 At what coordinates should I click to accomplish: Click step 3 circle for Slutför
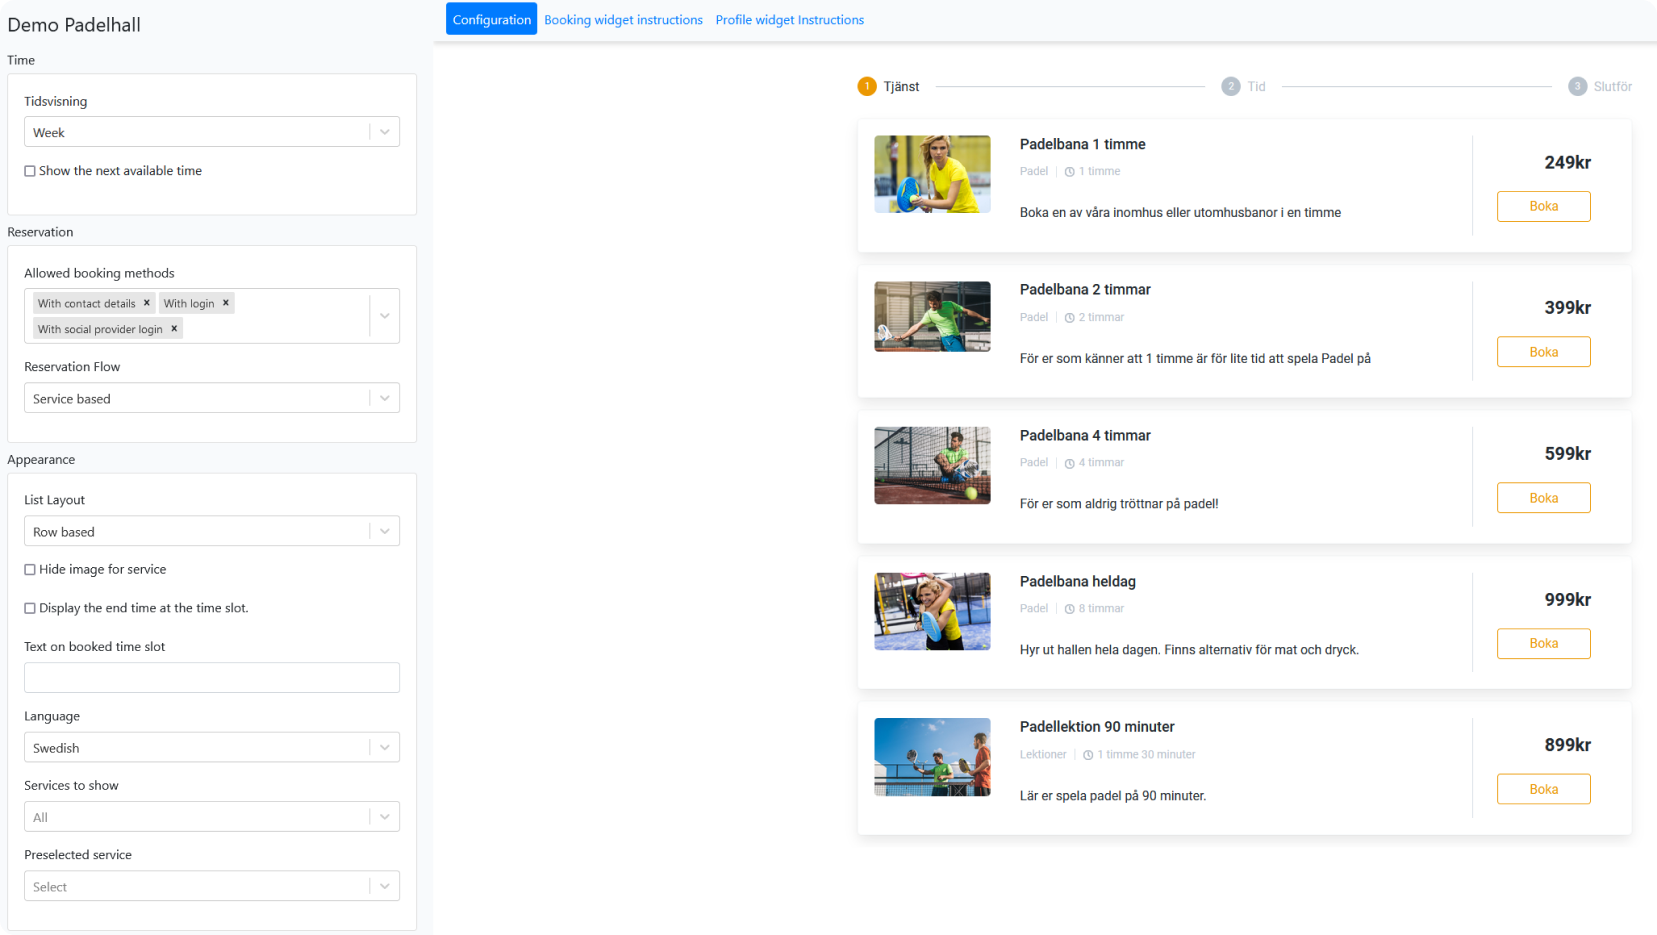pos(1578,87)
